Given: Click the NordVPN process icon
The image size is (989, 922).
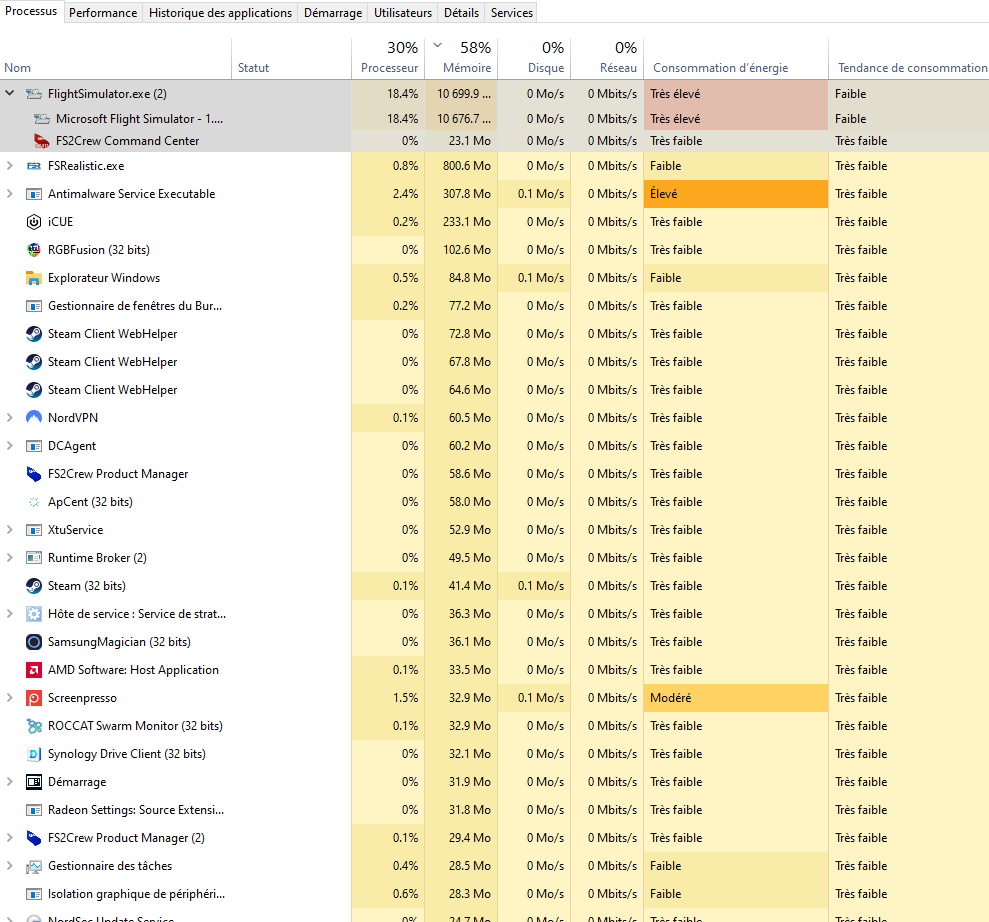Looking at the screenshot, I should (33, 417).
